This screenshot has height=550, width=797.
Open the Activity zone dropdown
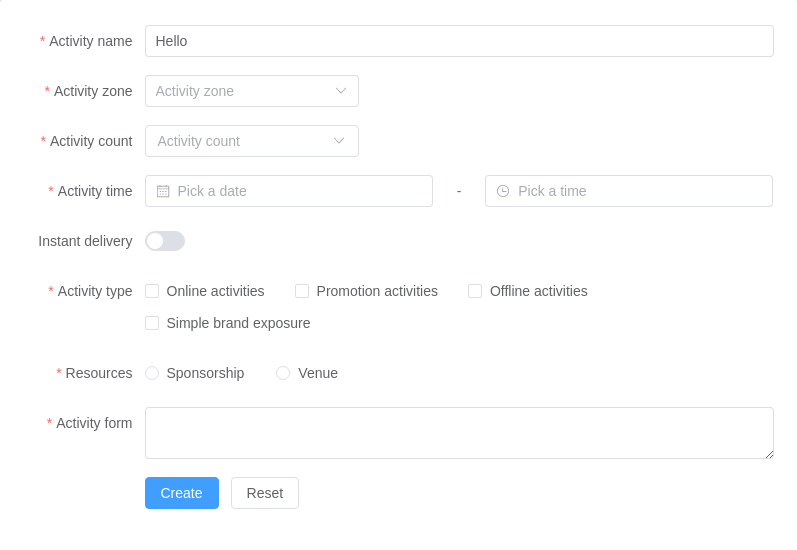[x=240, y=91]
